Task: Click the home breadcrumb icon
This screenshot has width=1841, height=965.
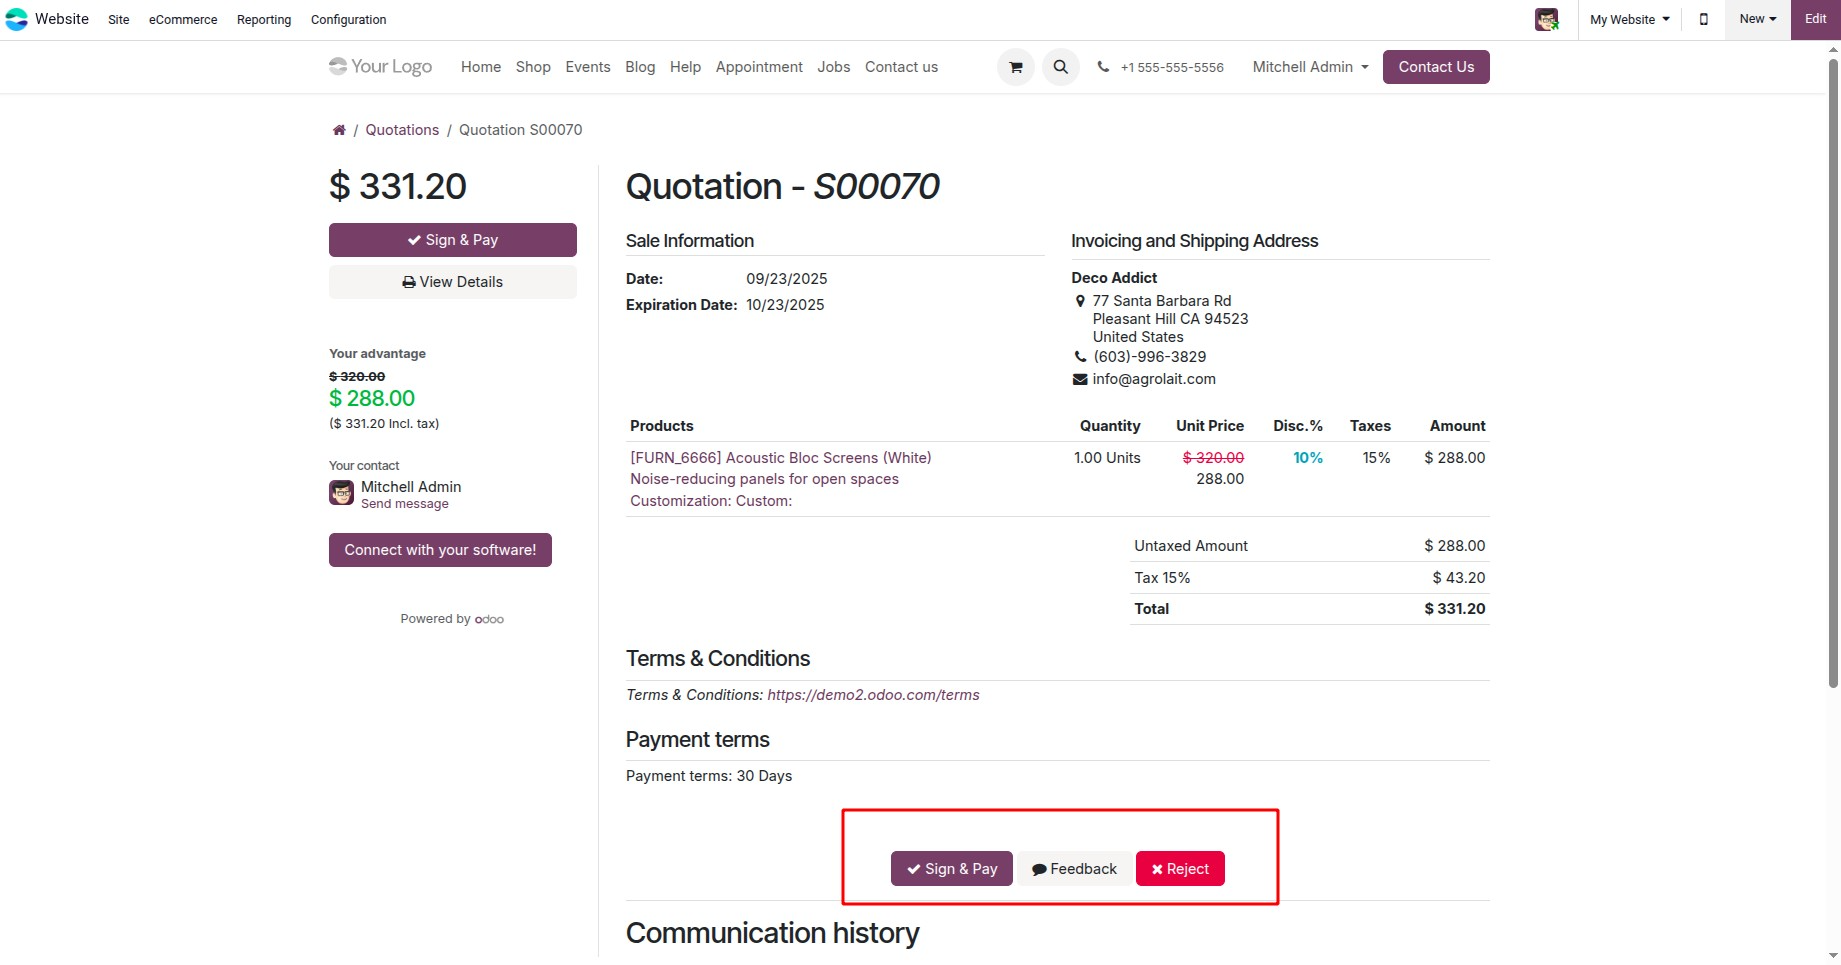Action: point(339,130)
